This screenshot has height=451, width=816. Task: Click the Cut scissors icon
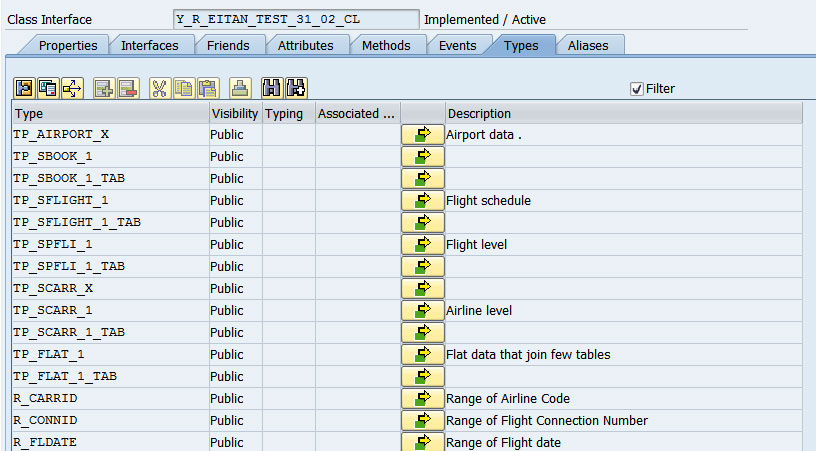point(160,88)
